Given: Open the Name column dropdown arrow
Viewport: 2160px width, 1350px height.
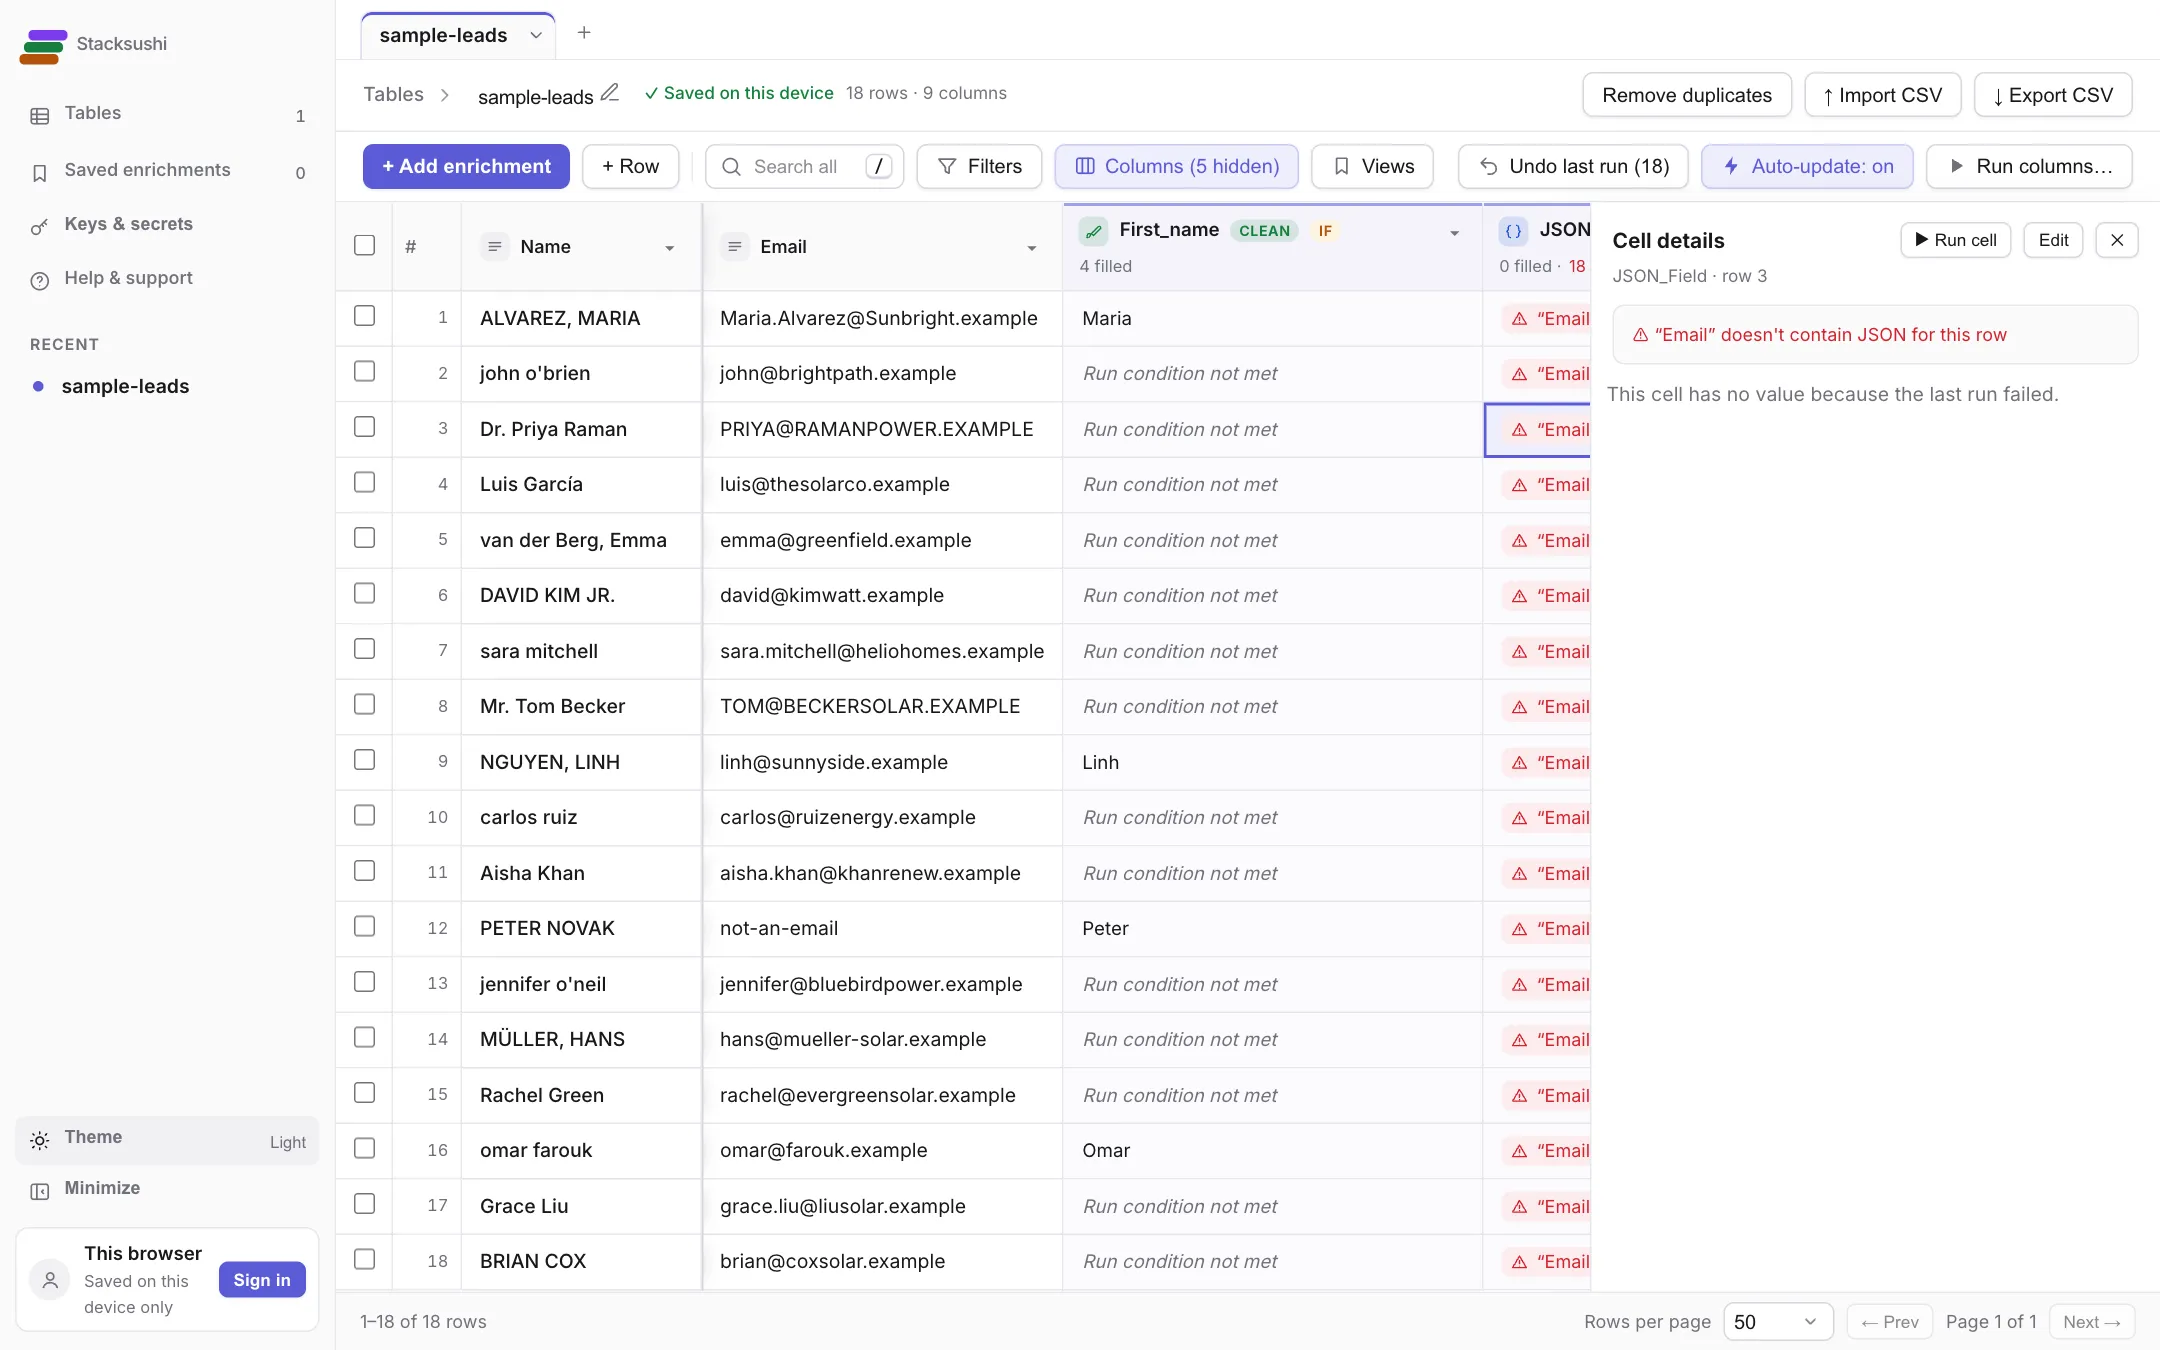Looking at the screenshot, I should tap(670, 248).
